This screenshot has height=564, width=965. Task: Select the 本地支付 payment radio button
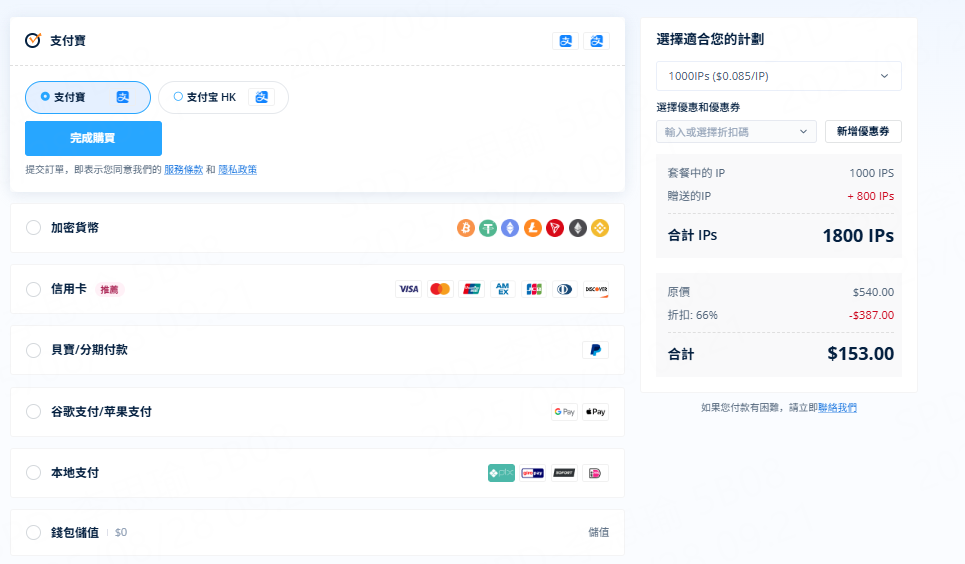[34, 473]
